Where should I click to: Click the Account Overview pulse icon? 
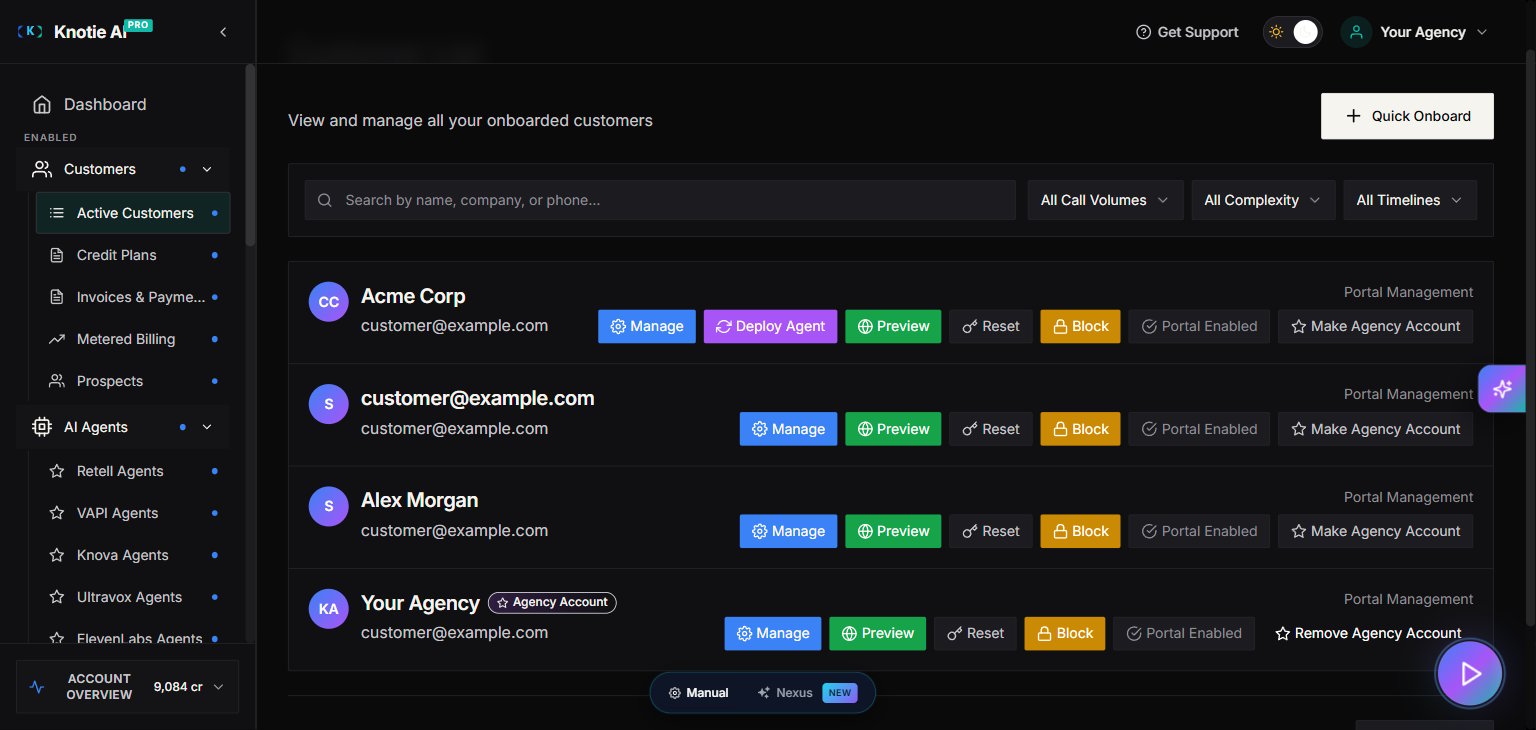pyautogui.click(x=38, y=687)
